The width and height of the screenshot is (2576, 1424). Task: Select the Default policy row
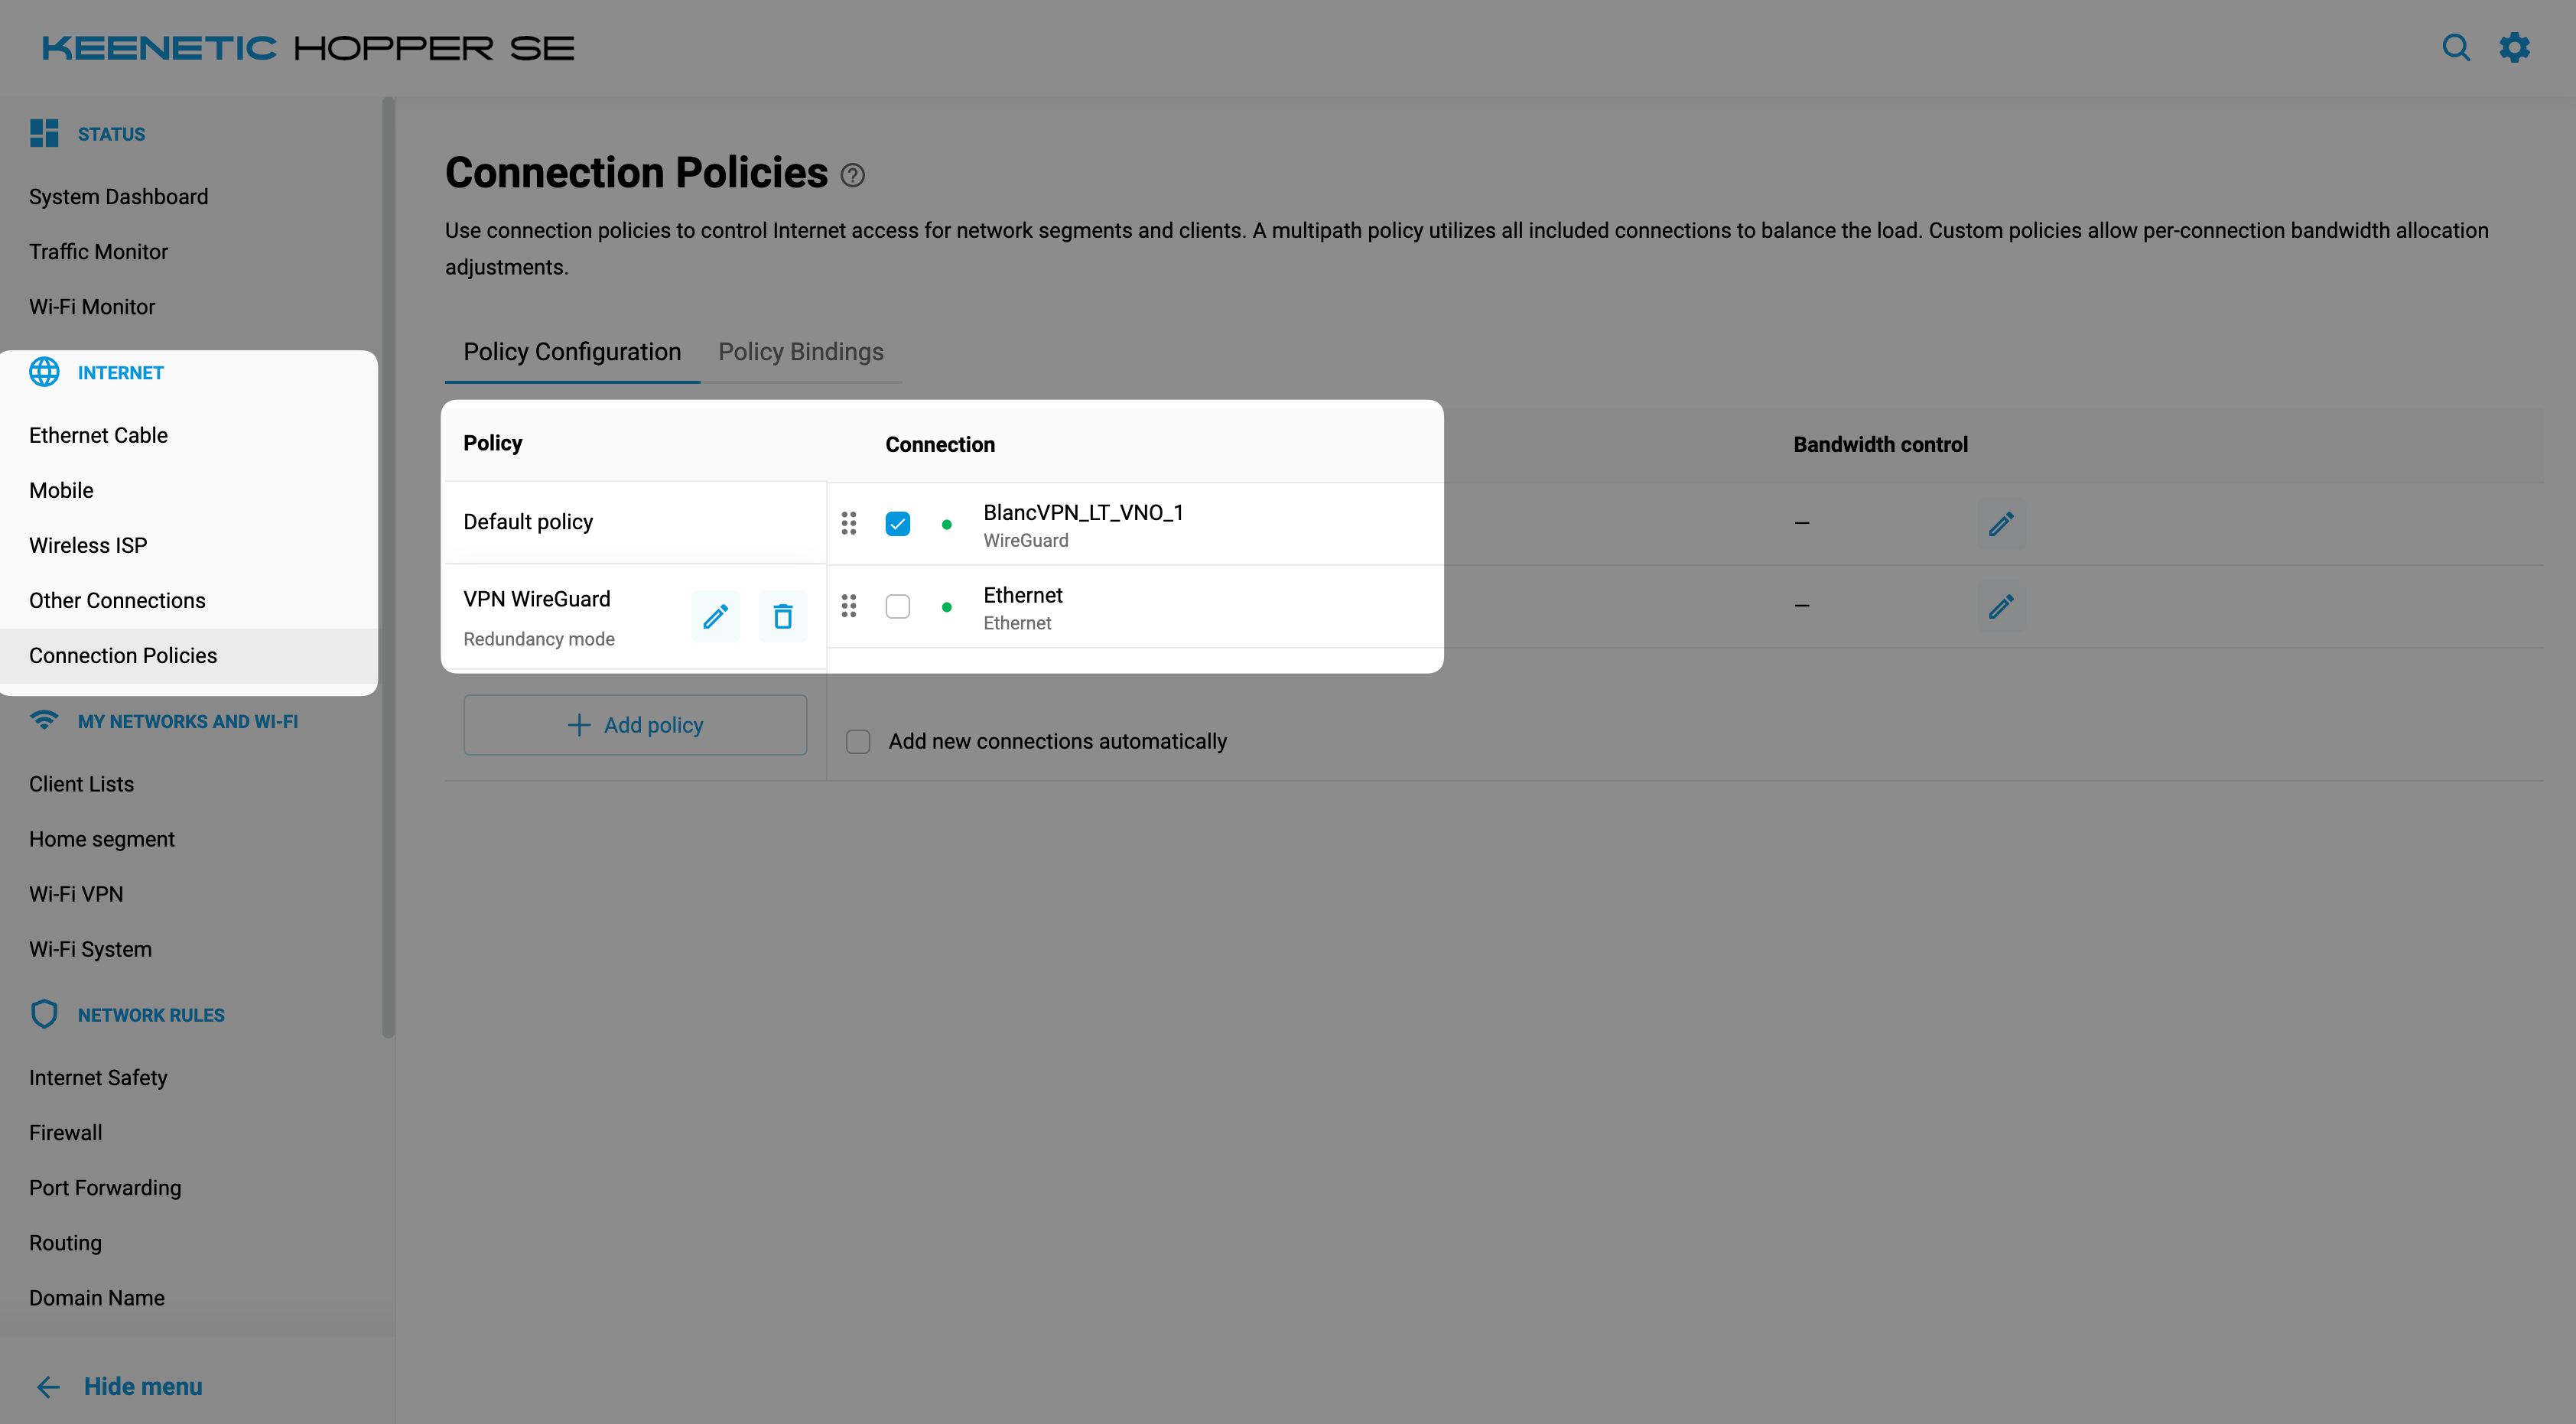tap(528, 522)
